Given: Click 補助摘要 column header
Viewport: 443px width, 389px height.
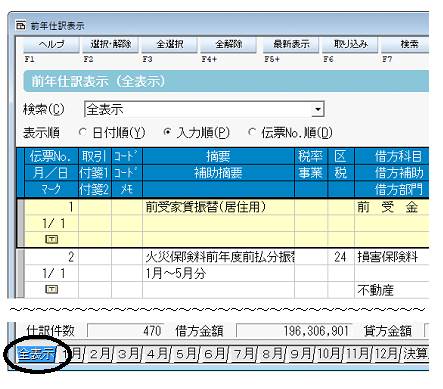Looking at the screenshot, I should [x=218, y=173].
